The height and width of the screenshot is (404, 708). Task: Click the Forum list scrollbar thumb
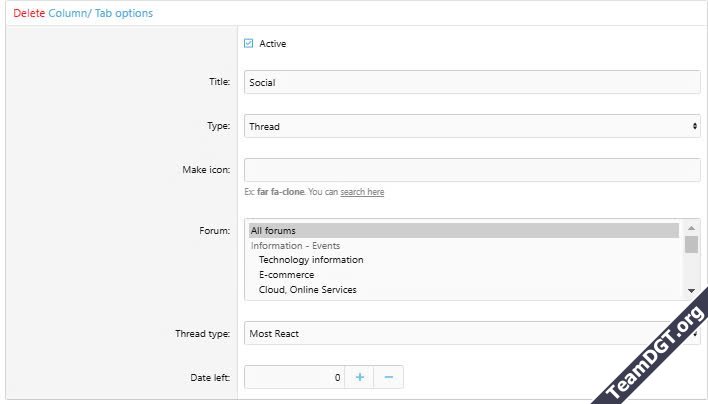[x=691, y=245]
